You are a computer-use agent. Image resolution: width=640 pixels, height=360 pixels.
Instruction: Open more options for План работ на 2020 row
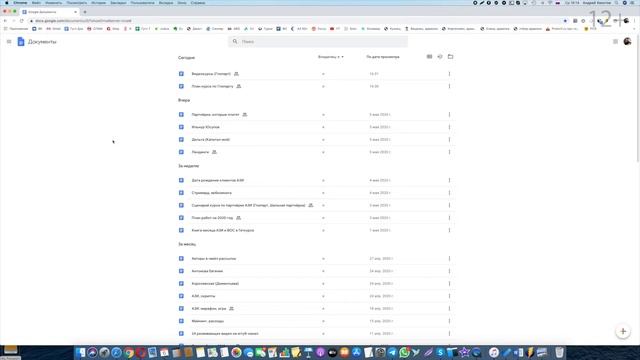(x=449, y=218)
